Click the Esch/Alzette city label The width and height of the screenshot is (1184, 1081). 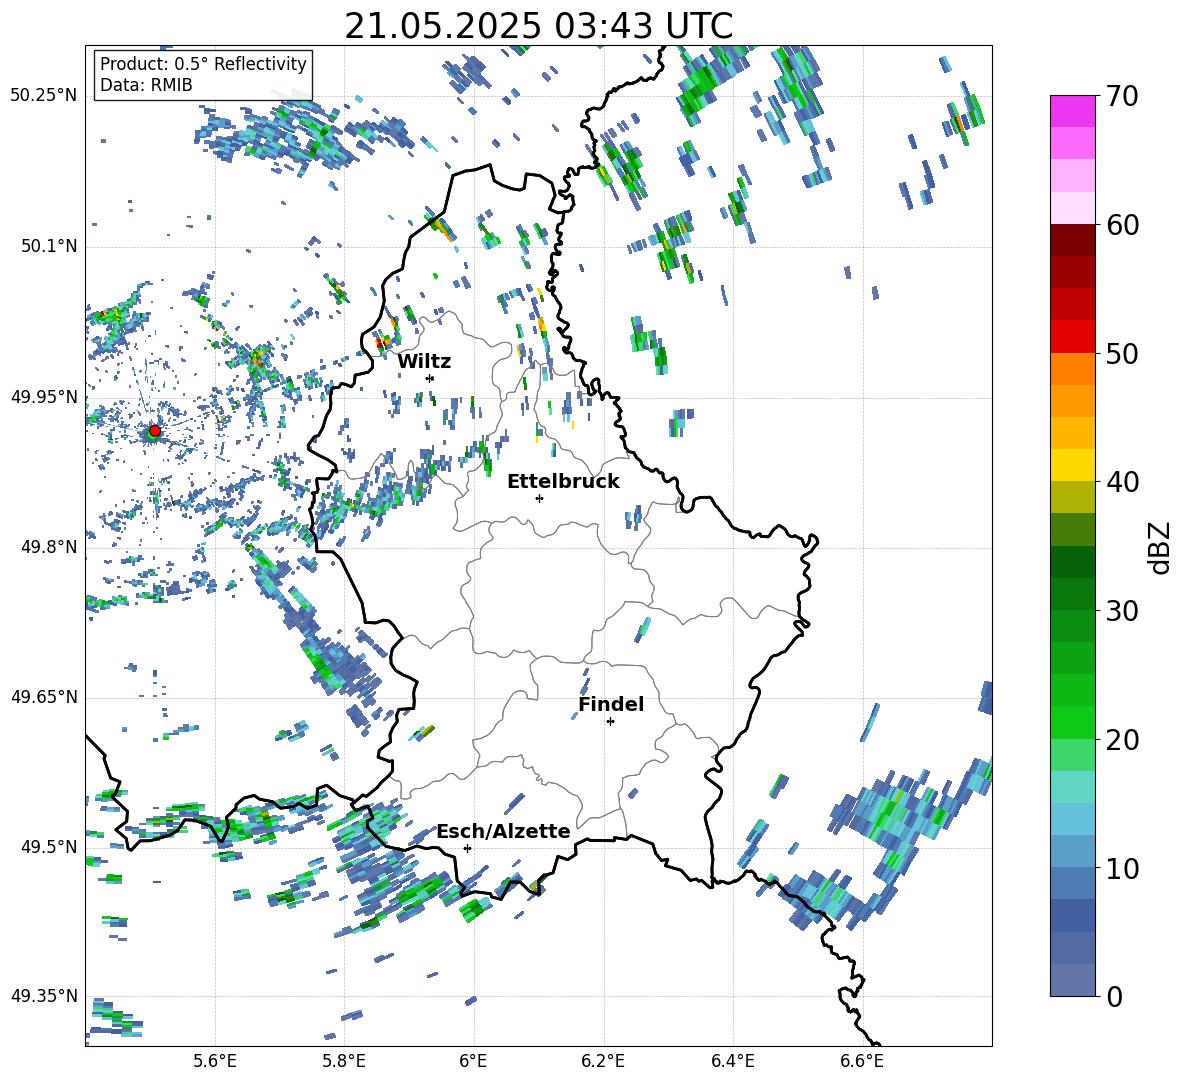click(504, 832)
